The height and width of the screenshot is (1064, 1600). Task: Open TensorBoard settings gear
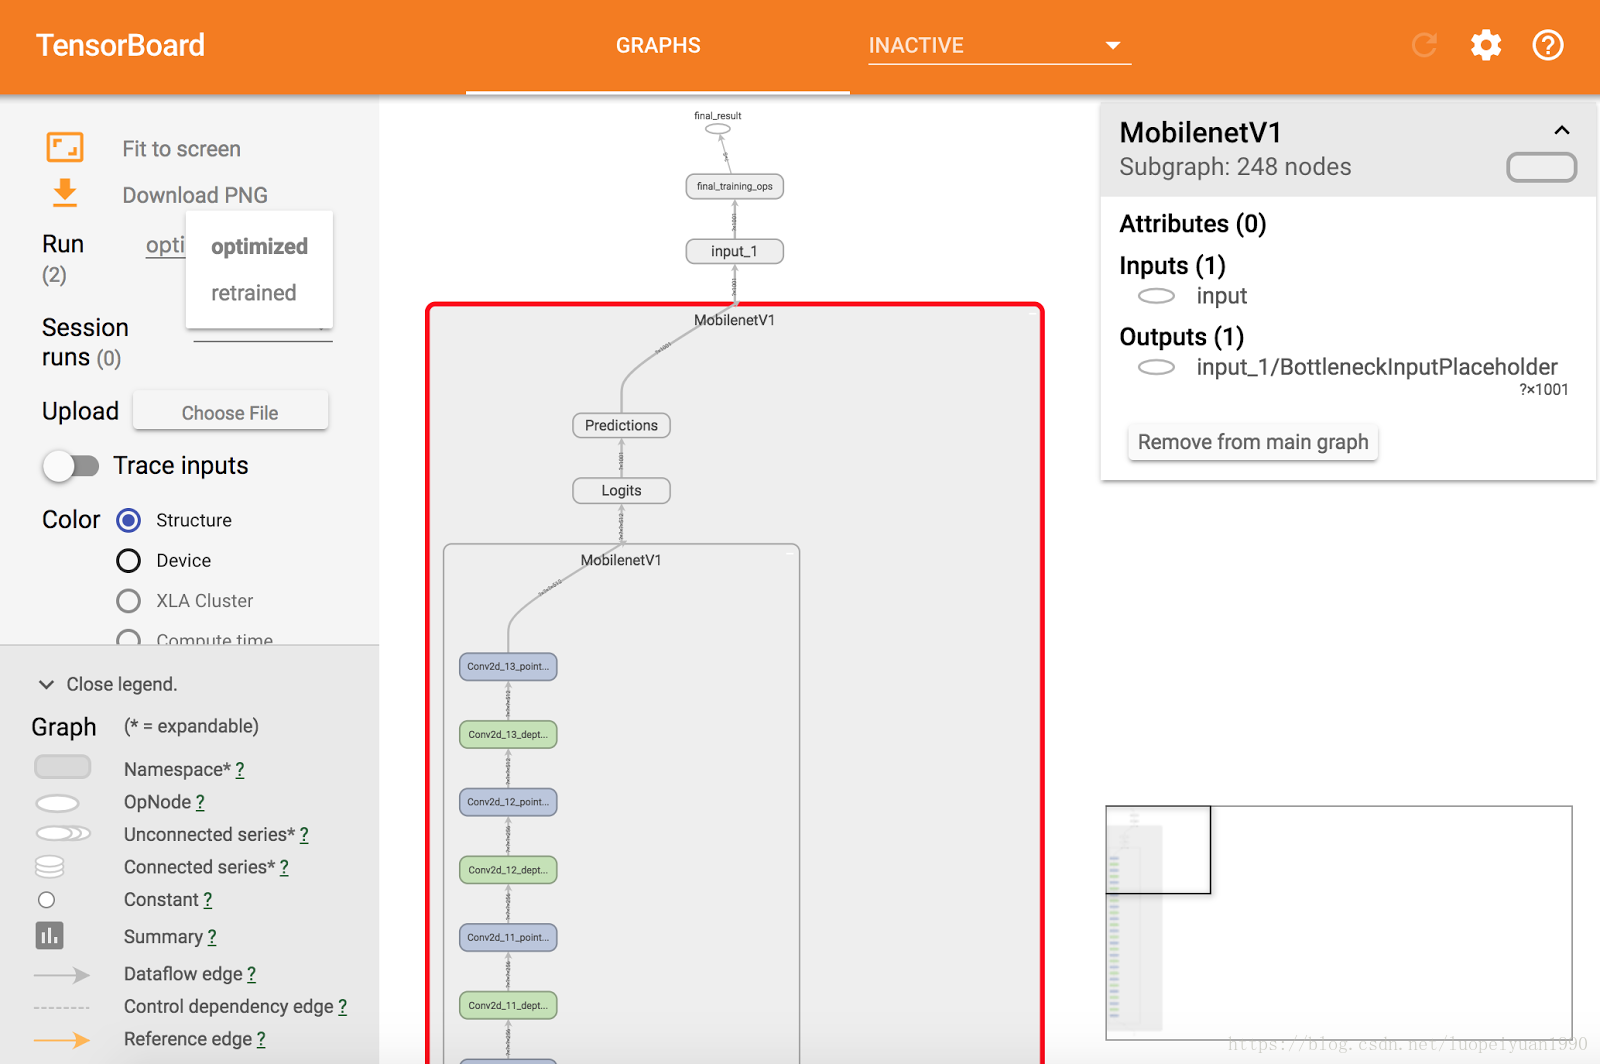point(1486,45)
